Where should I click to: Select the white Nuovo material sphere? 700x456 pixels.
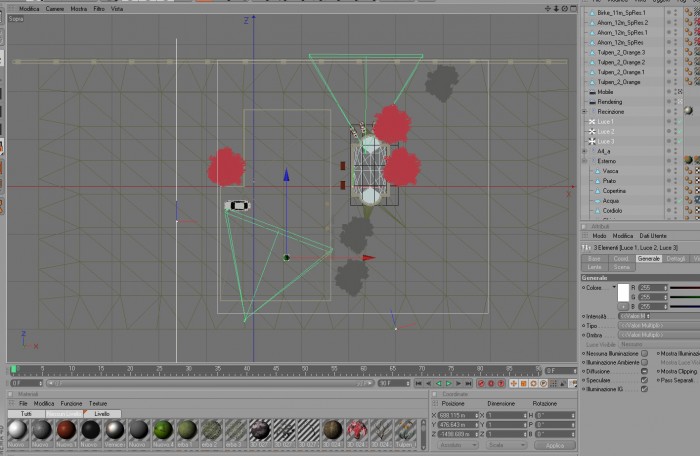(17, 430)
